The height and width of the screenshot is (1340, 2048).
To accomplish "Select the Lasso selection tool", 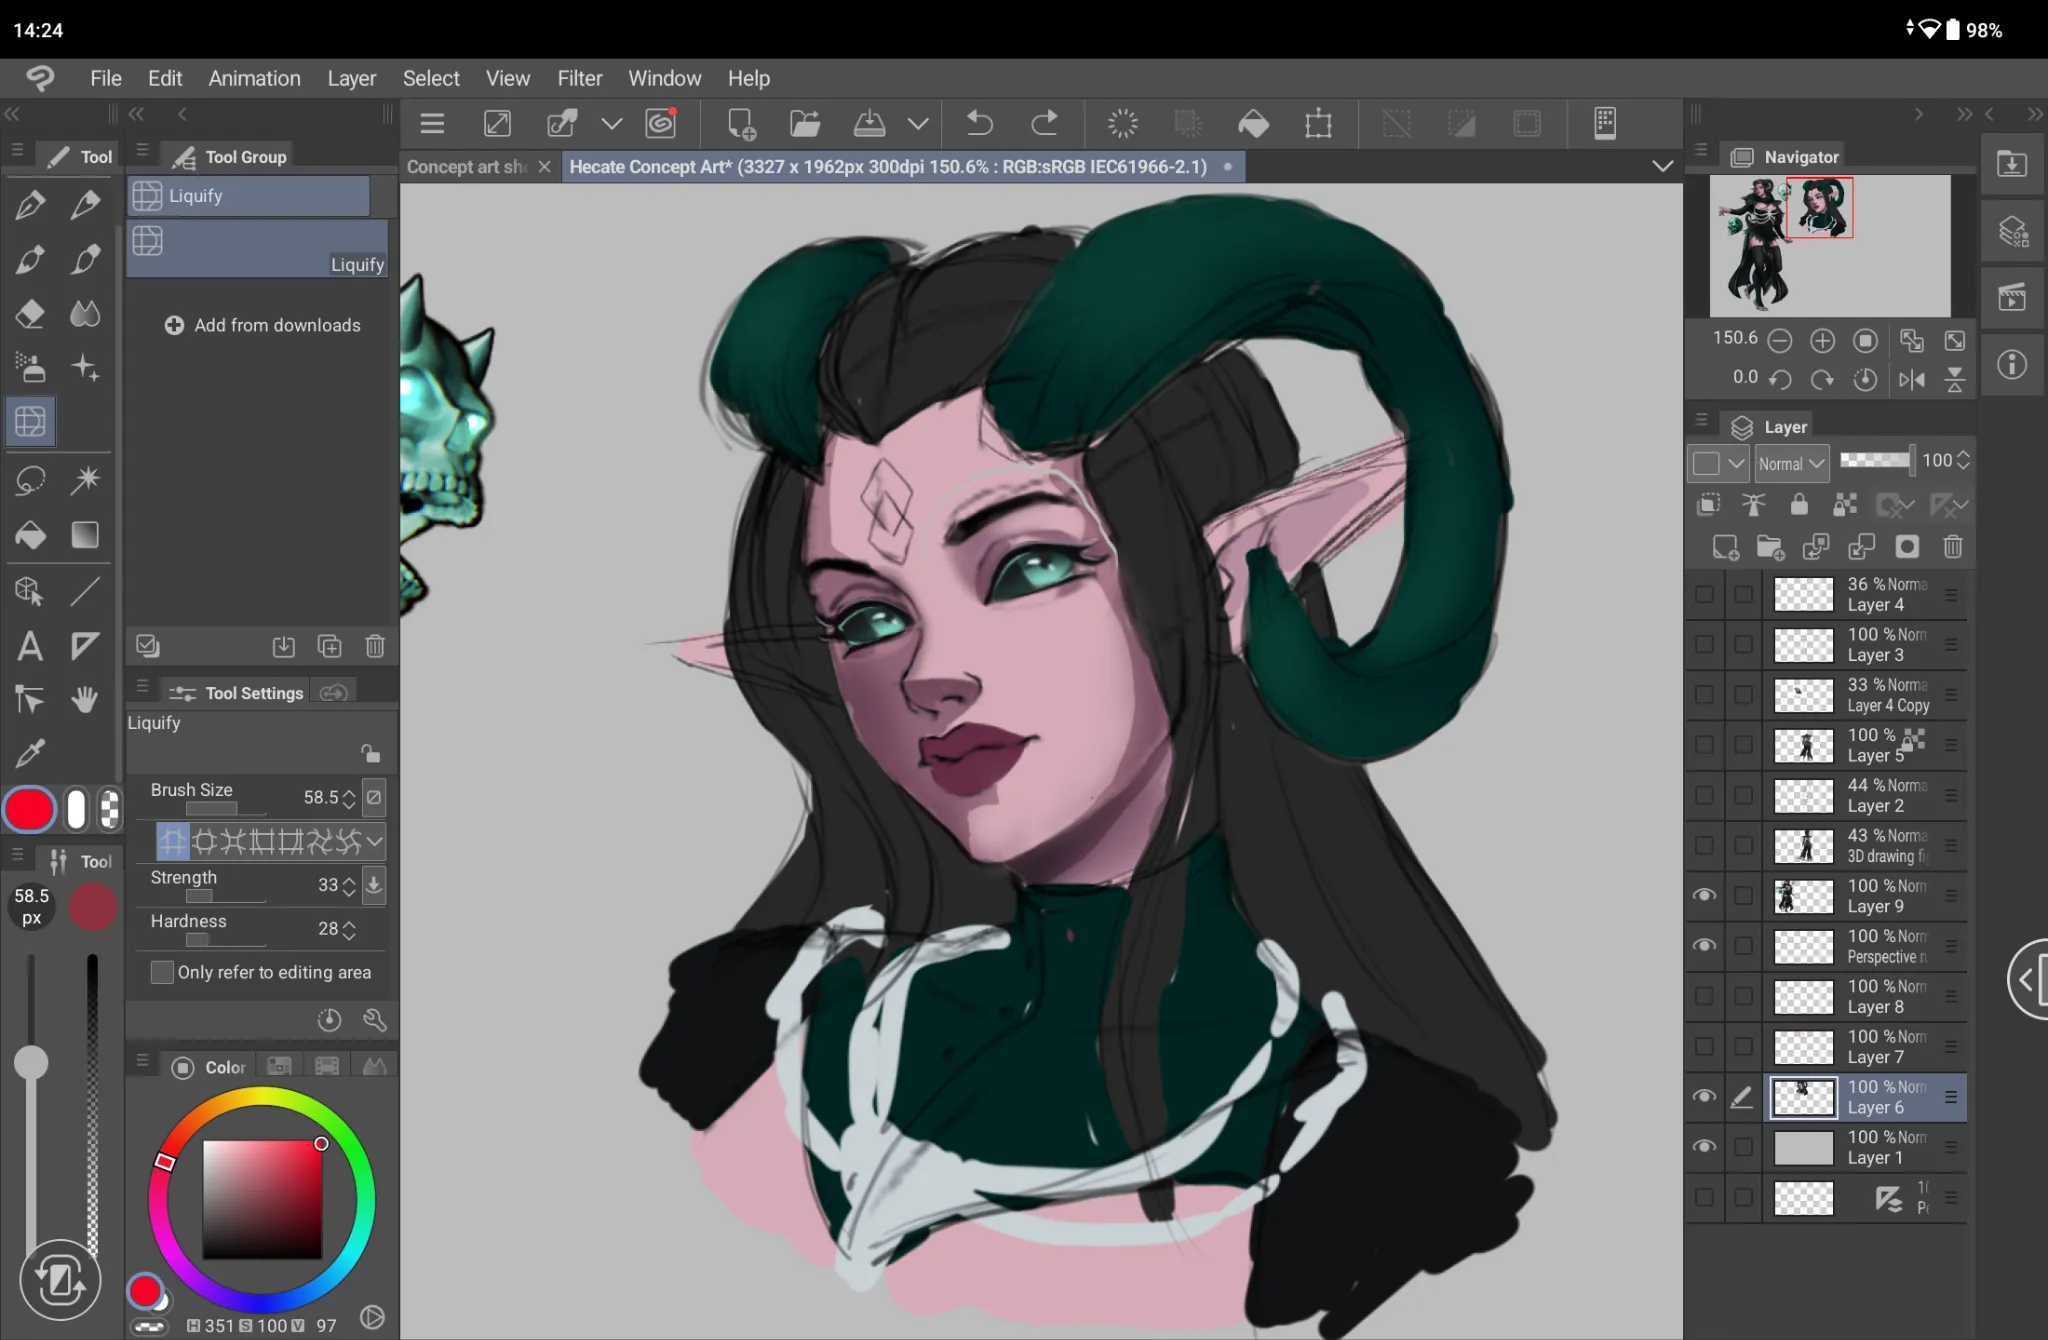I will 30,480.
